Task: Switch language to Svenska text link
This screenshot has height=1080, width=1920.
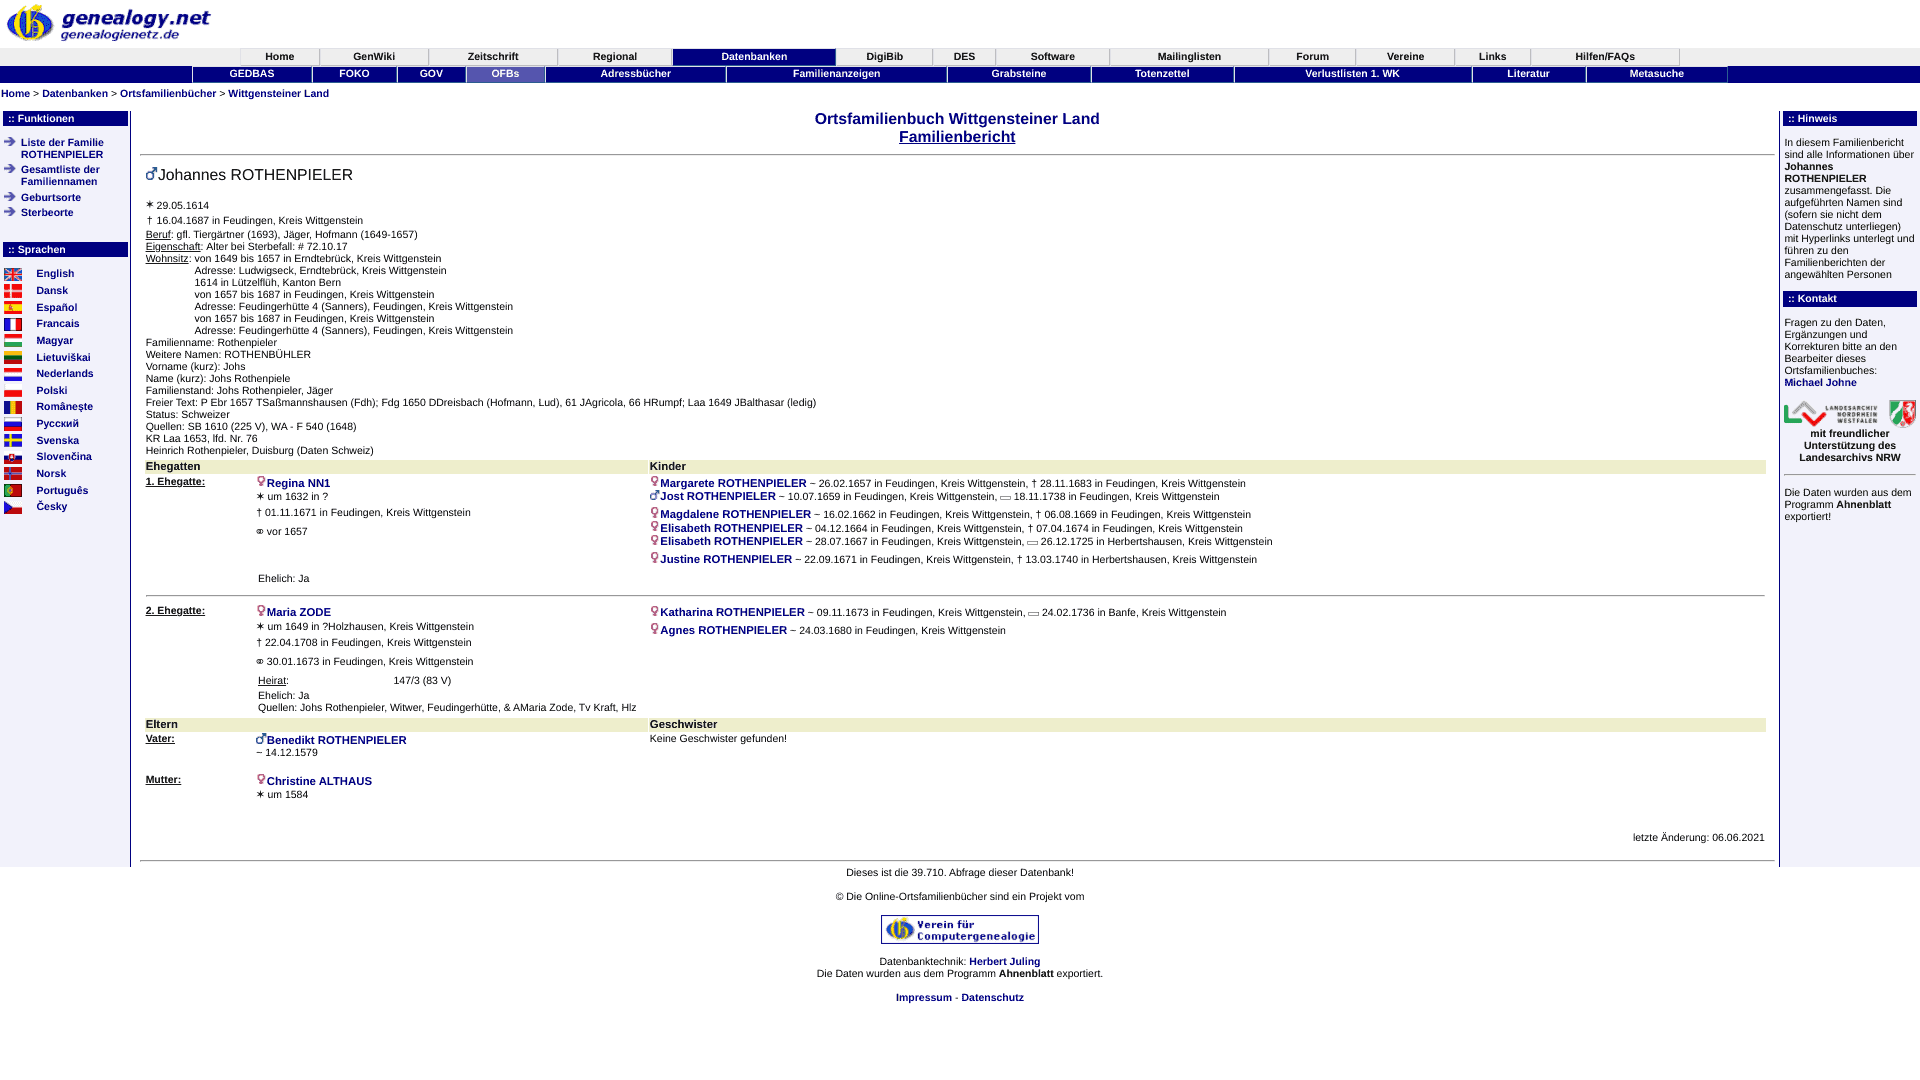Action: tap(57, 441)
